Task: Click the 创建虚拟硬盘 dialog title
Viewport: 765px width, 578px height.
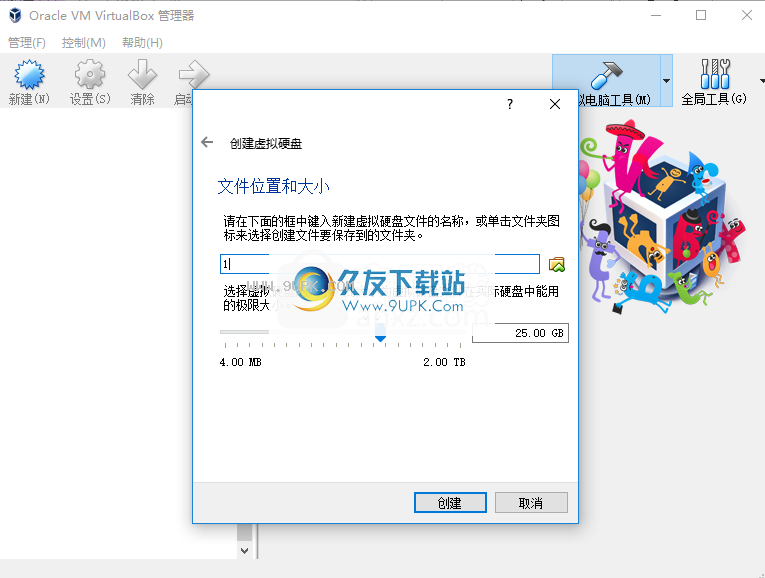Action: point(266,143)
